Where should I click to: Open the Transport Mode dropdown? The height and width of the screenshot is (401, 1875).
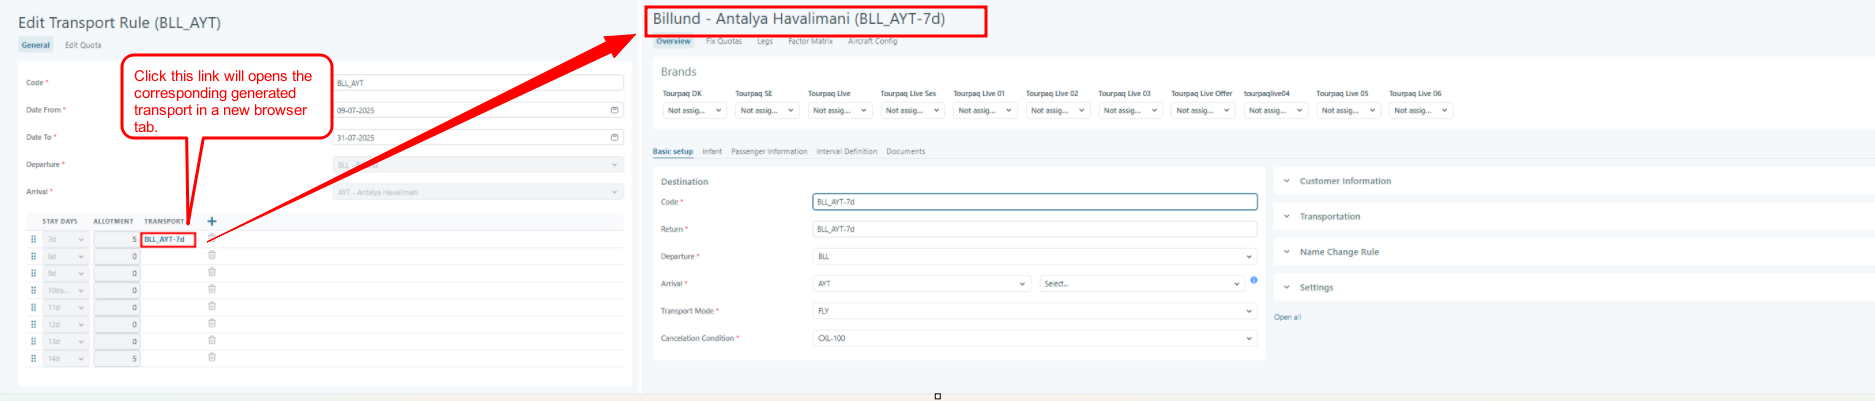(x=1034, y=311)
